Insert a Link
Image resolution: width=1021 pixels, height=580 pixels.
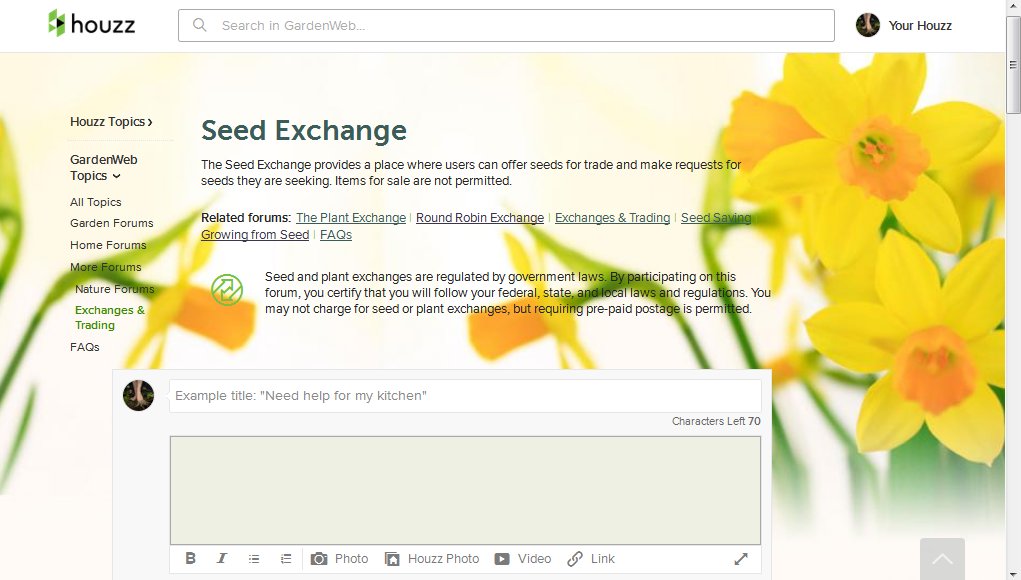click(591, 559)
